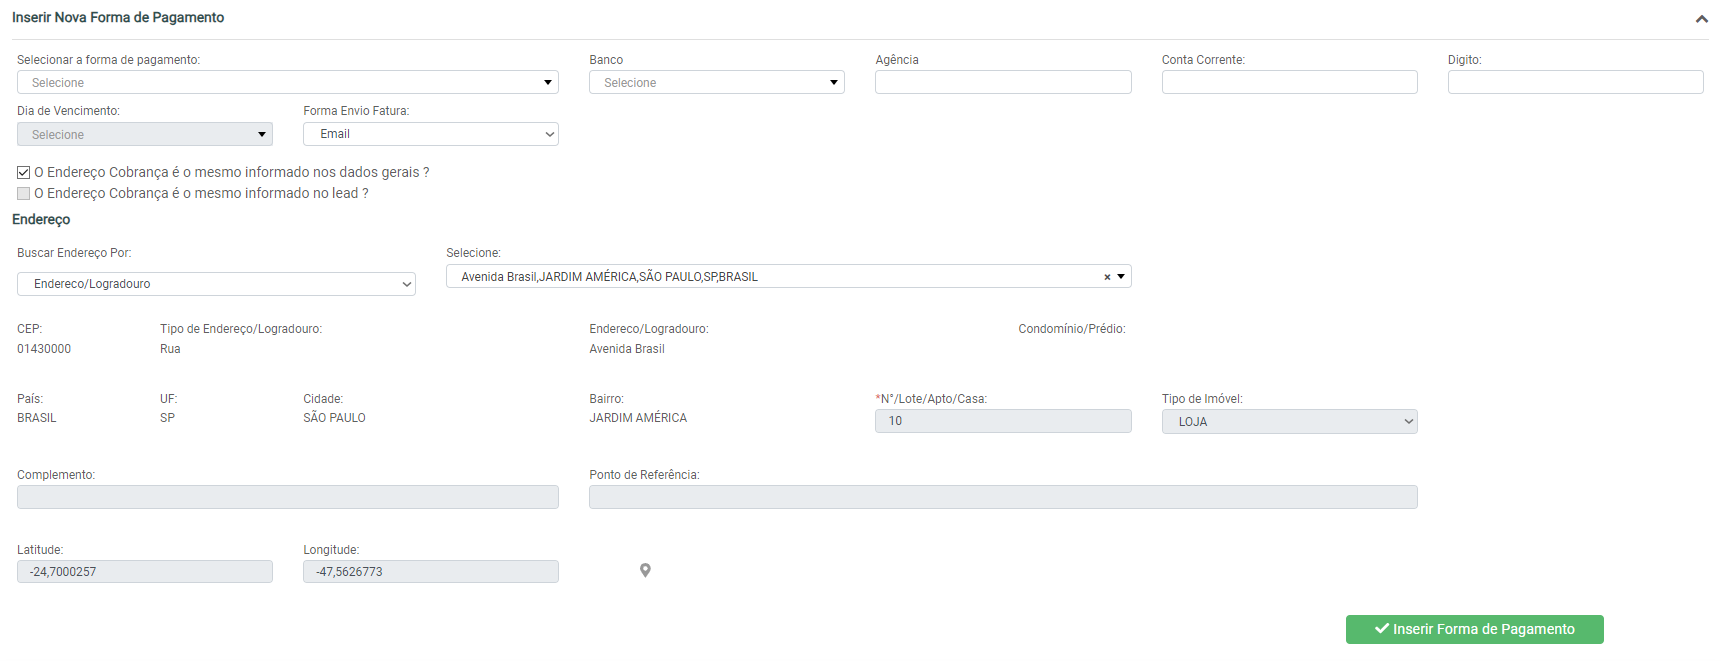1721x661 pixels.
Task: Focus the Dígito input field
Action: tap(1575, 83)
